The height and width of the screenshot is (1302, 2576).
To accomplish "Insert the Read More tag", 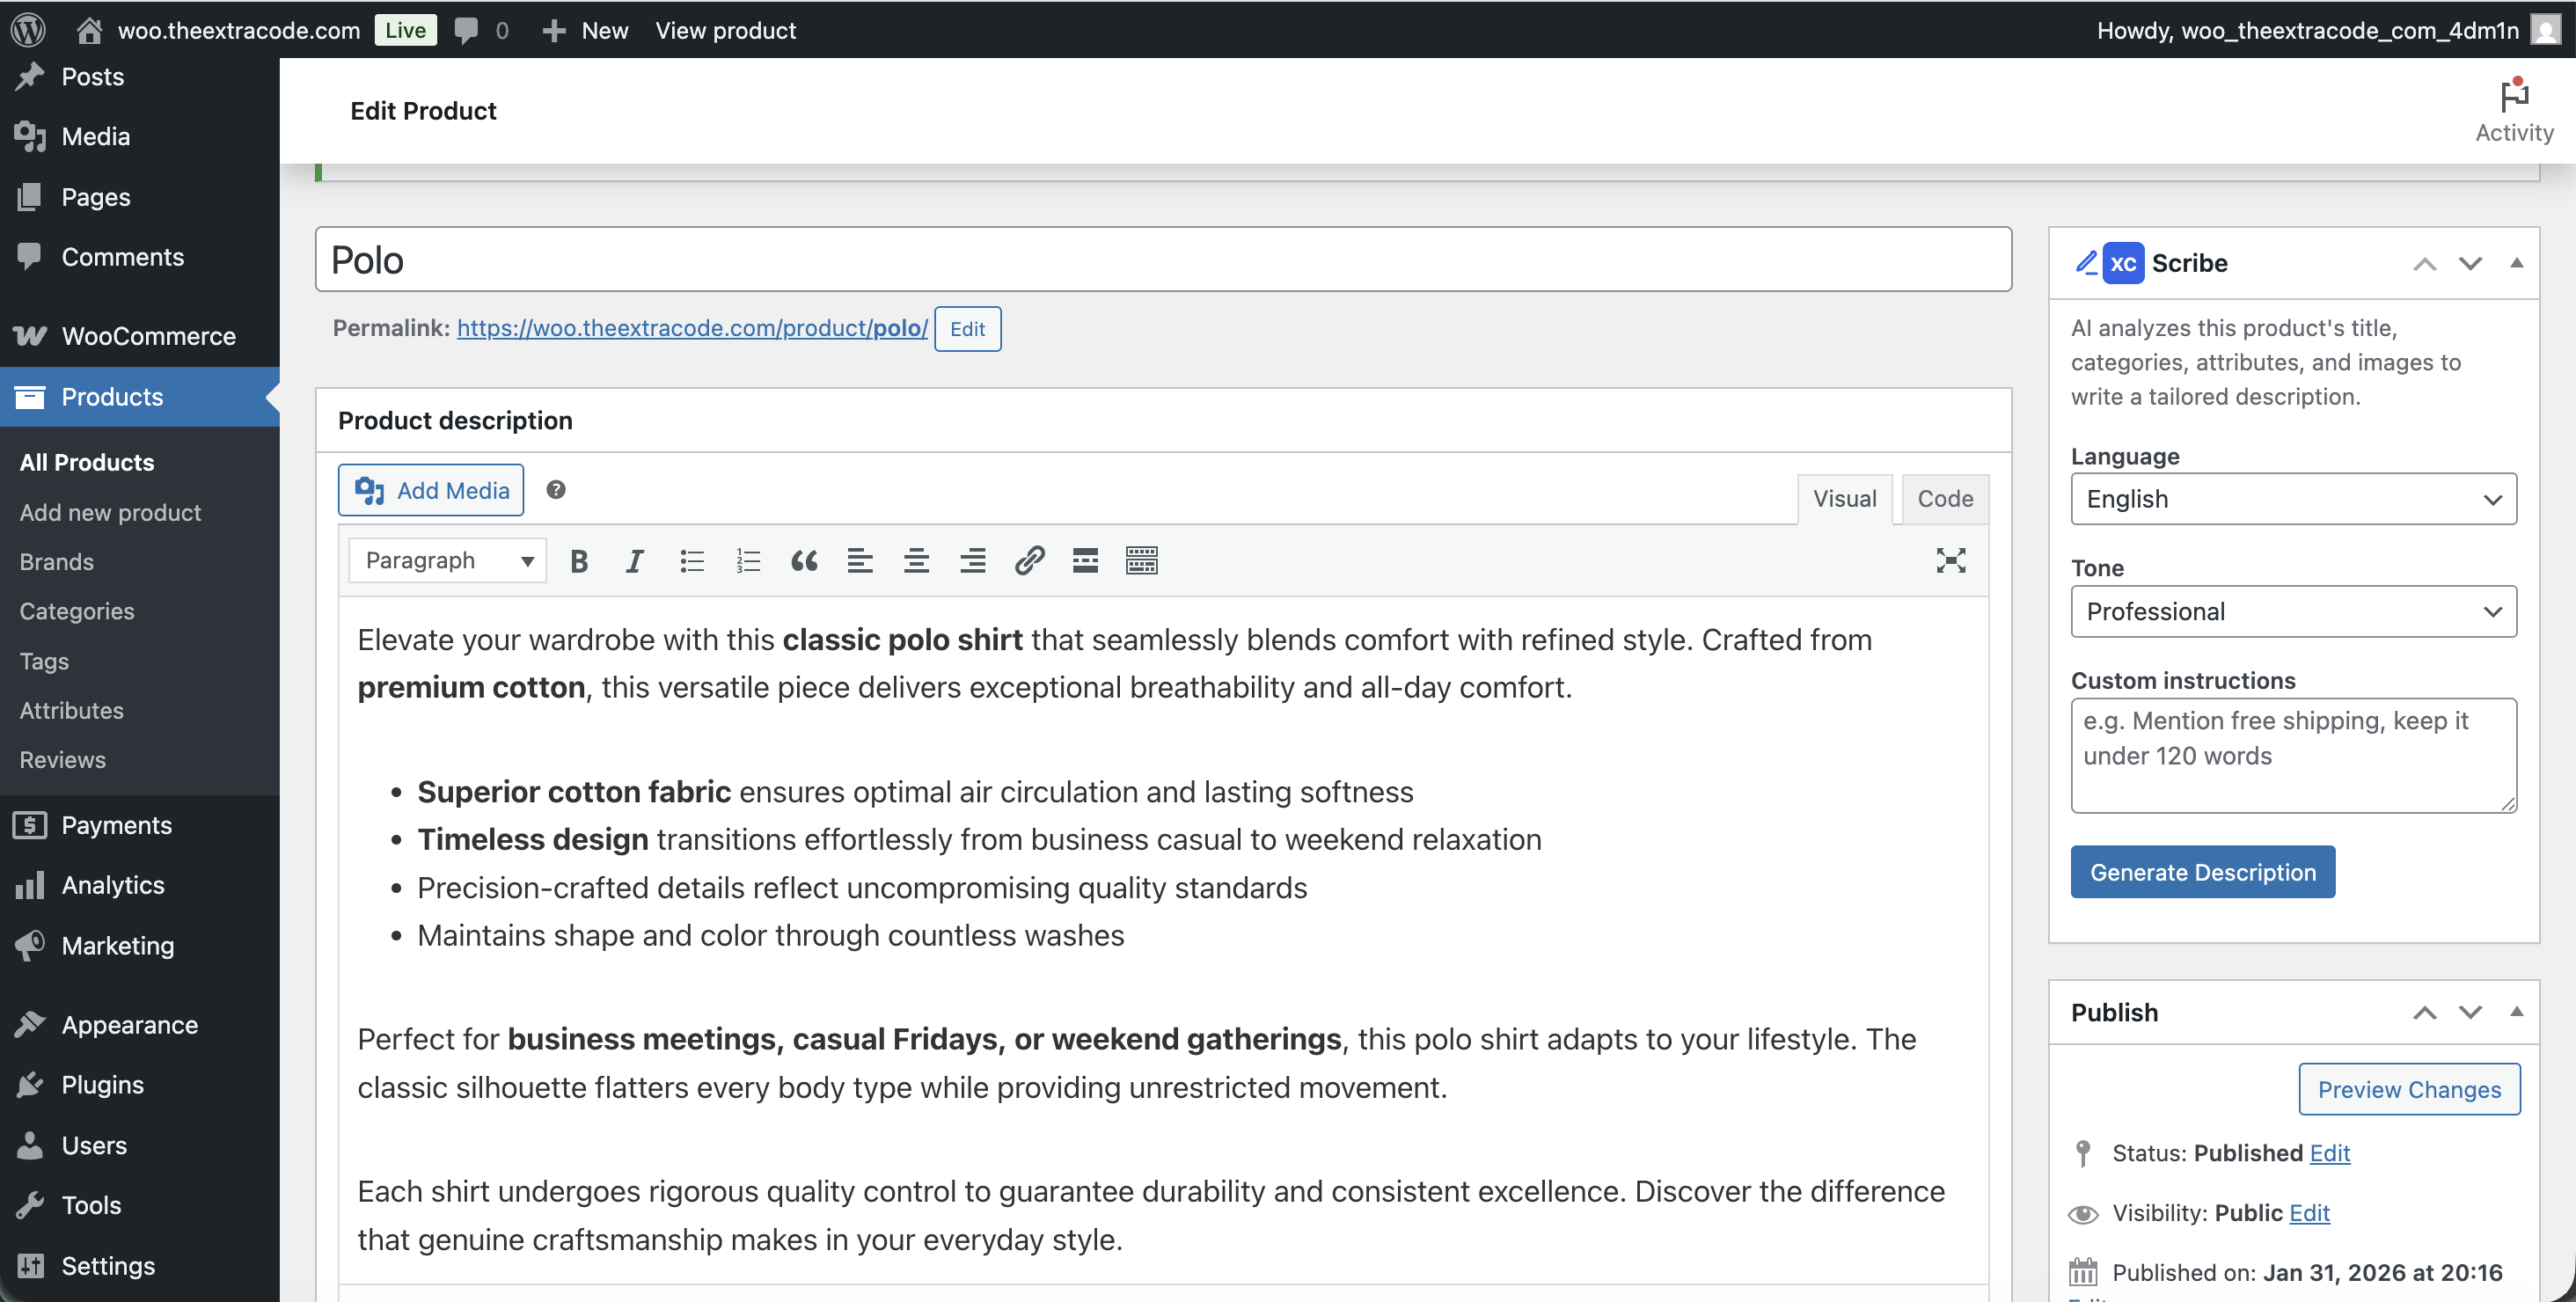I will tap(1084, 560).
